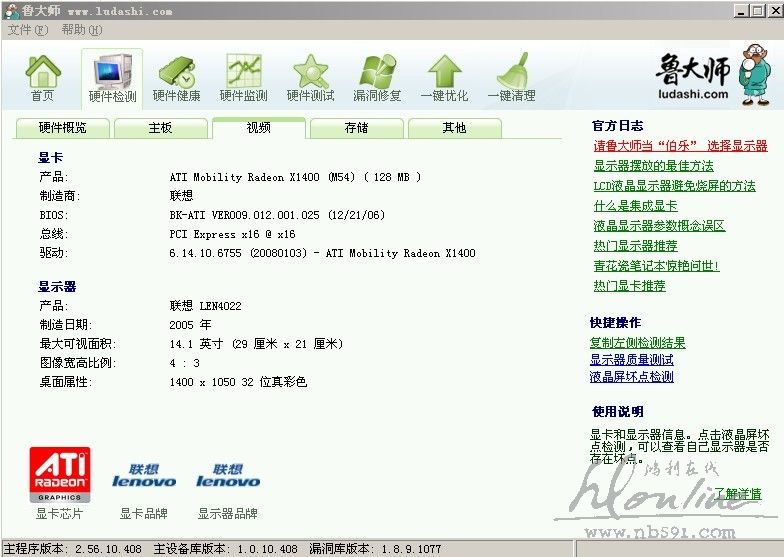Click the ATI Radeon graphics logo
The width and height of the screenshot is (784, 557).
60,474
